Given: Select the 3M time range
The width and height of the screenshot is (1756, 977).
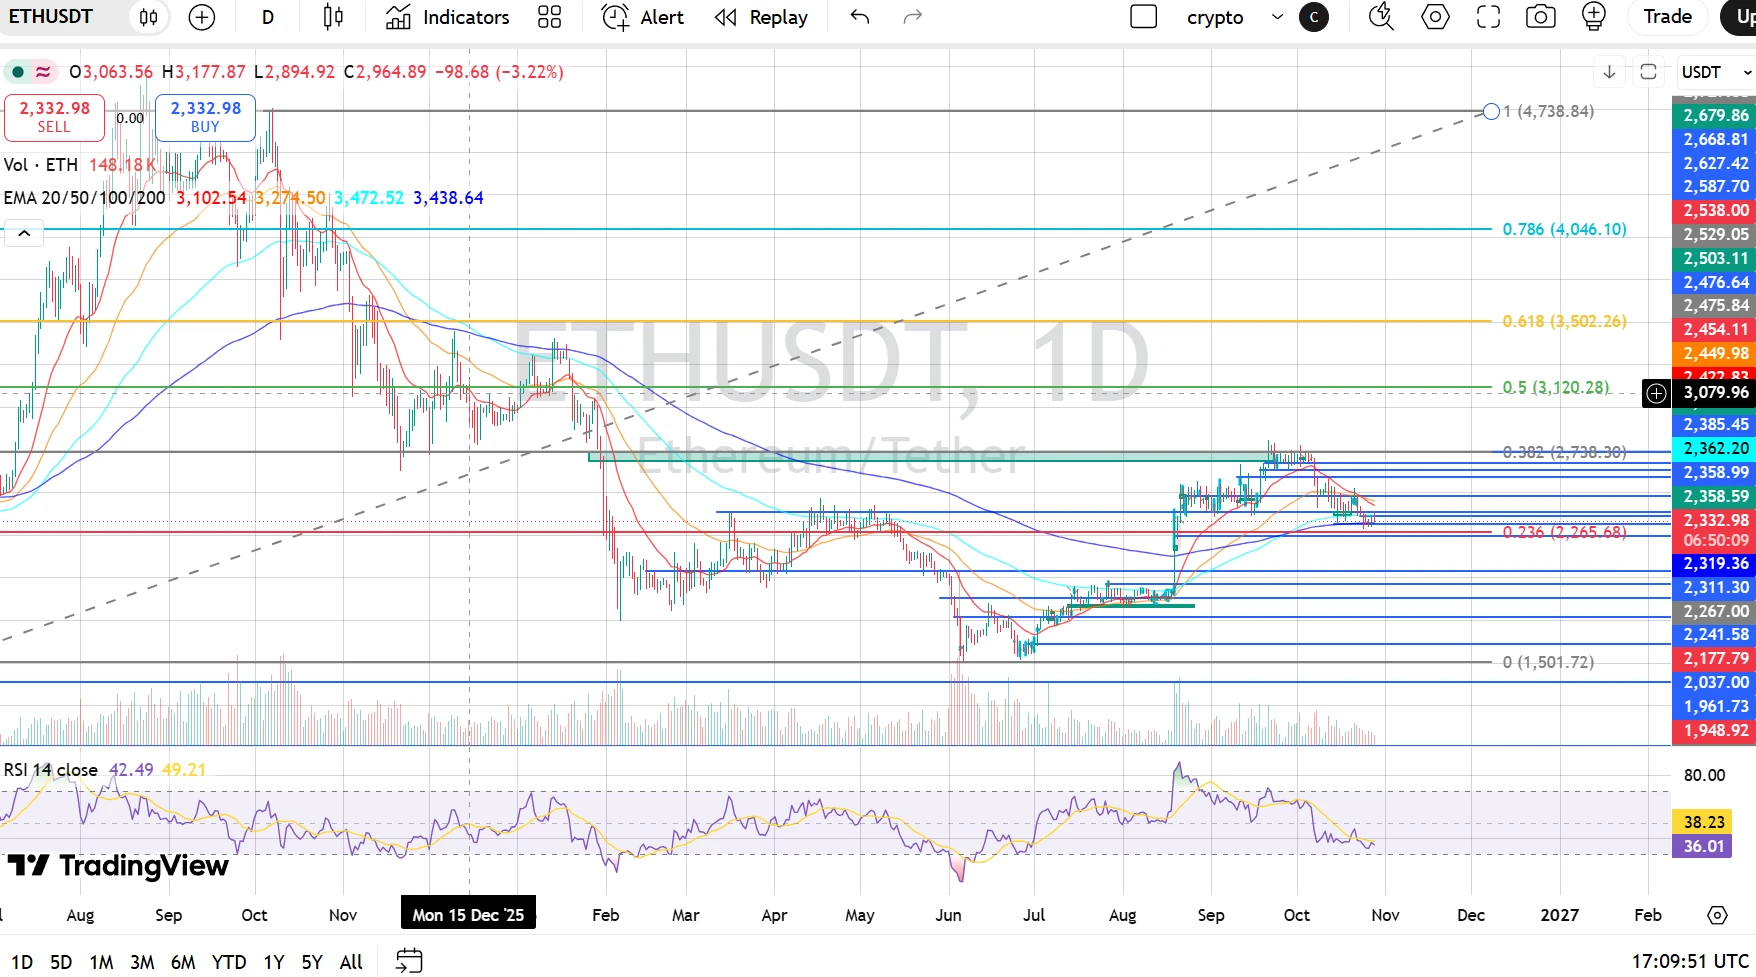Looking at the screenshot, I should tap(142, 962).
